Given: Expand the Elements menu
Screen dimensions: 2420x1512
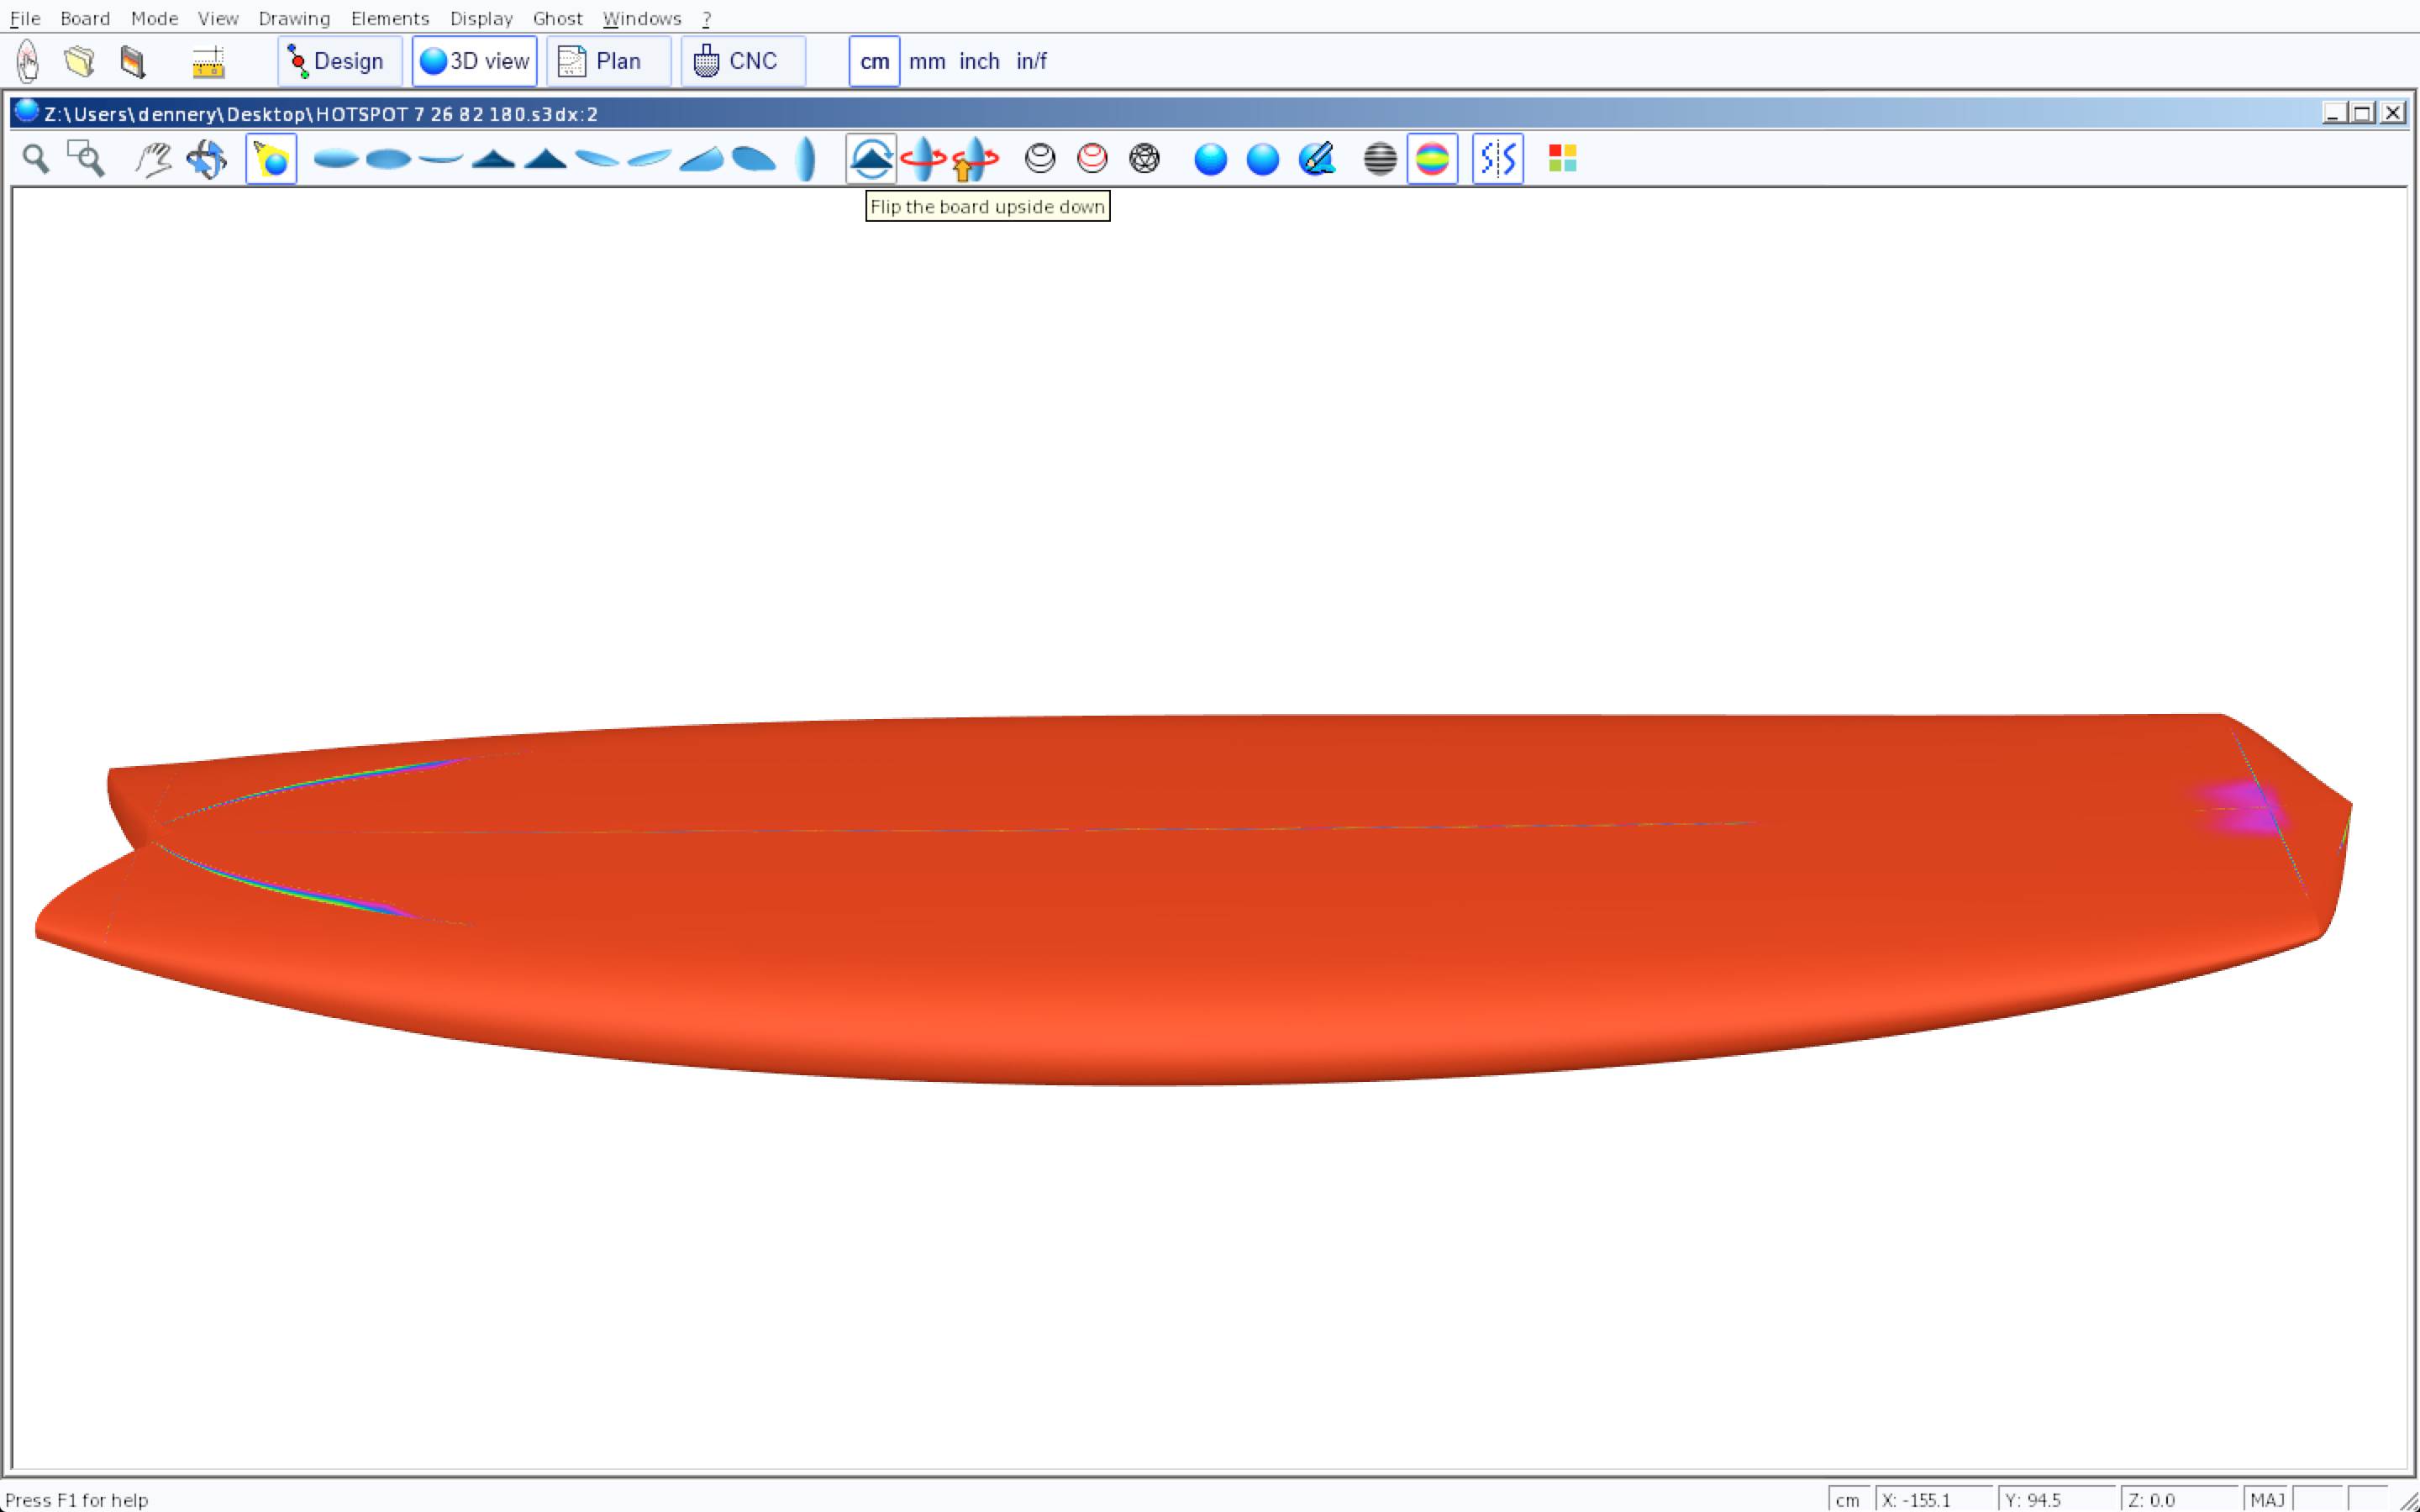Looking at the screenshot, I should (x=390, y=18).
